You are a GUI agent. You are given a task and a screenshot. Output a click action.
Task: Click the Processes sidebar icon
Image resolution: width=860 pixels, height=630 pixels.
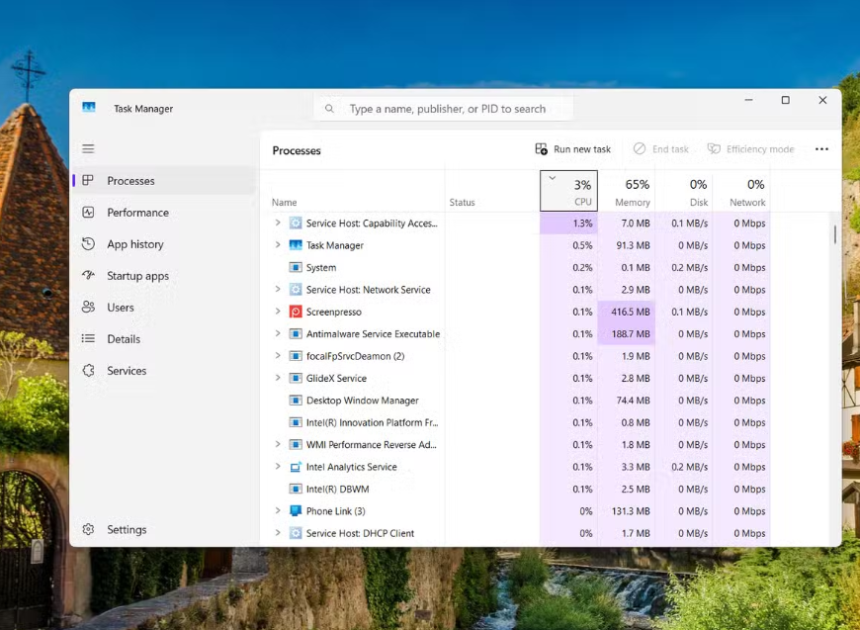click(x=88, y=180)
